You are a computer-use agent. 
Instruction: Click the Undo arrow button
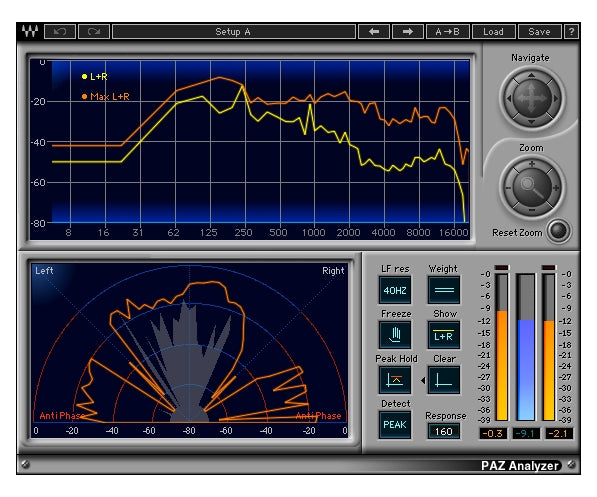[x=60, y=32]
